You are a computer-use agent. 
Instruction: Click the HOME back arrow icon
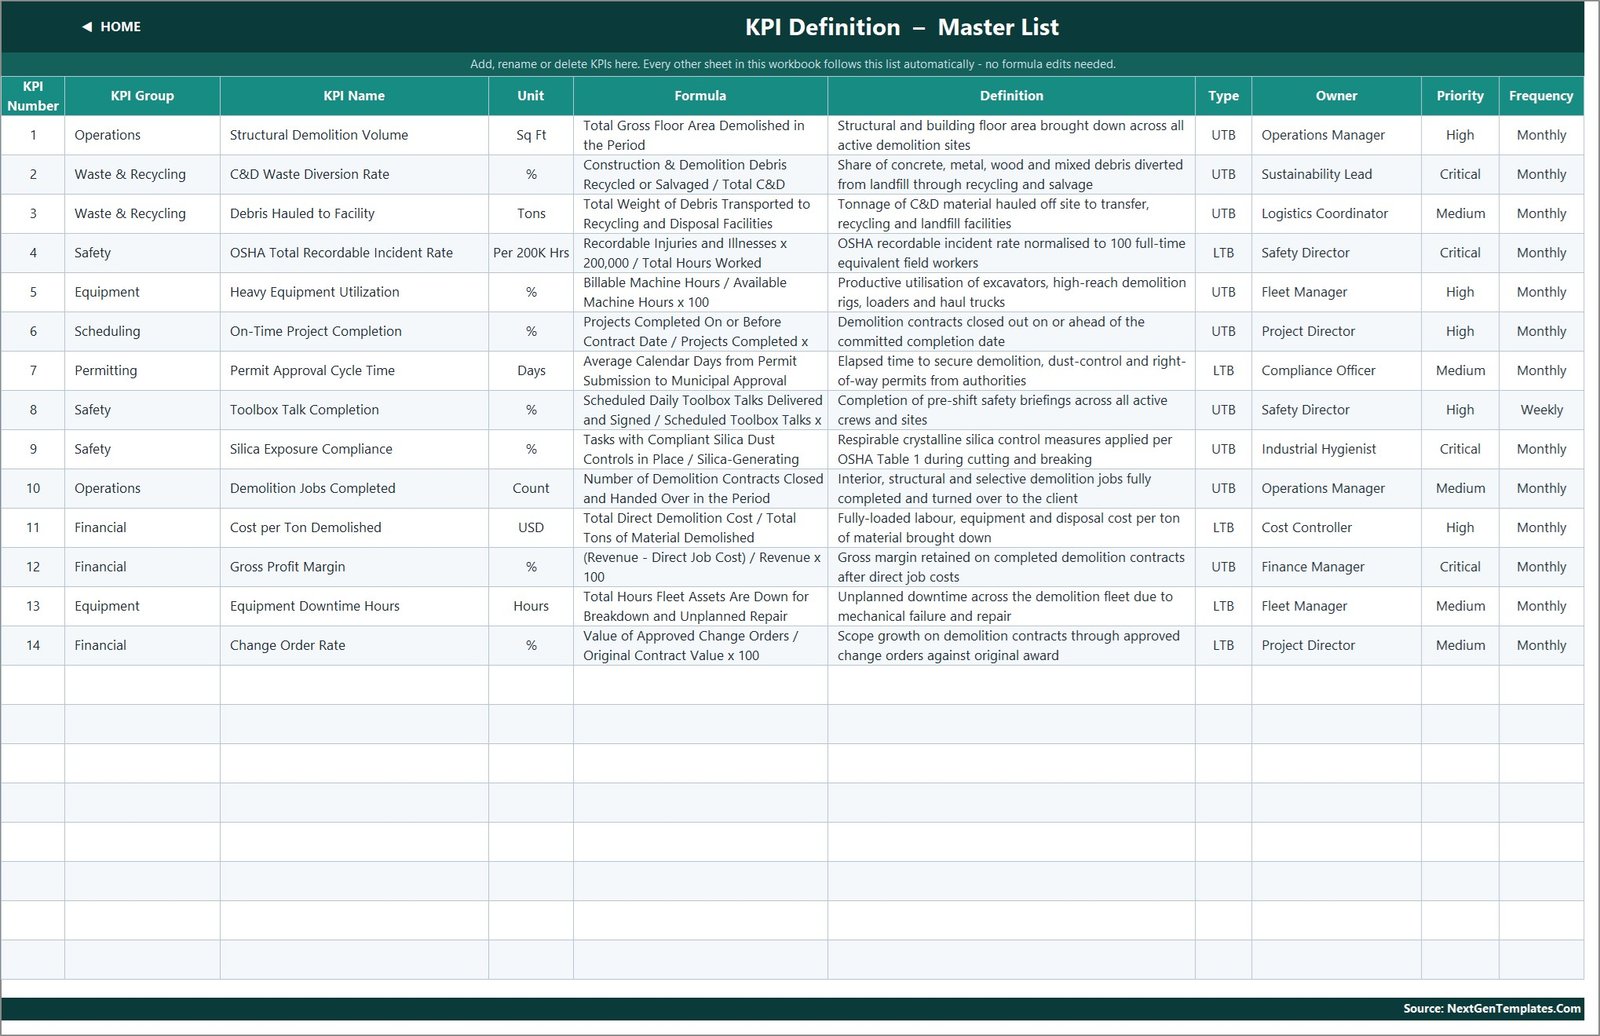pos(87,27)
